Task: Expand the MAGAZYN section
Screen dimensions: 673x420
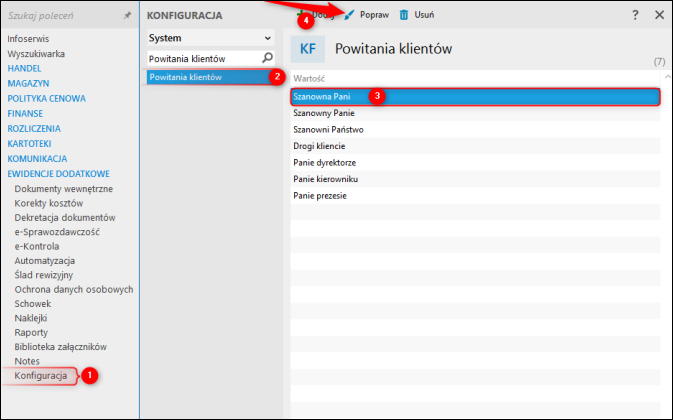Action: pyautogui.click(x=28, y=84)
